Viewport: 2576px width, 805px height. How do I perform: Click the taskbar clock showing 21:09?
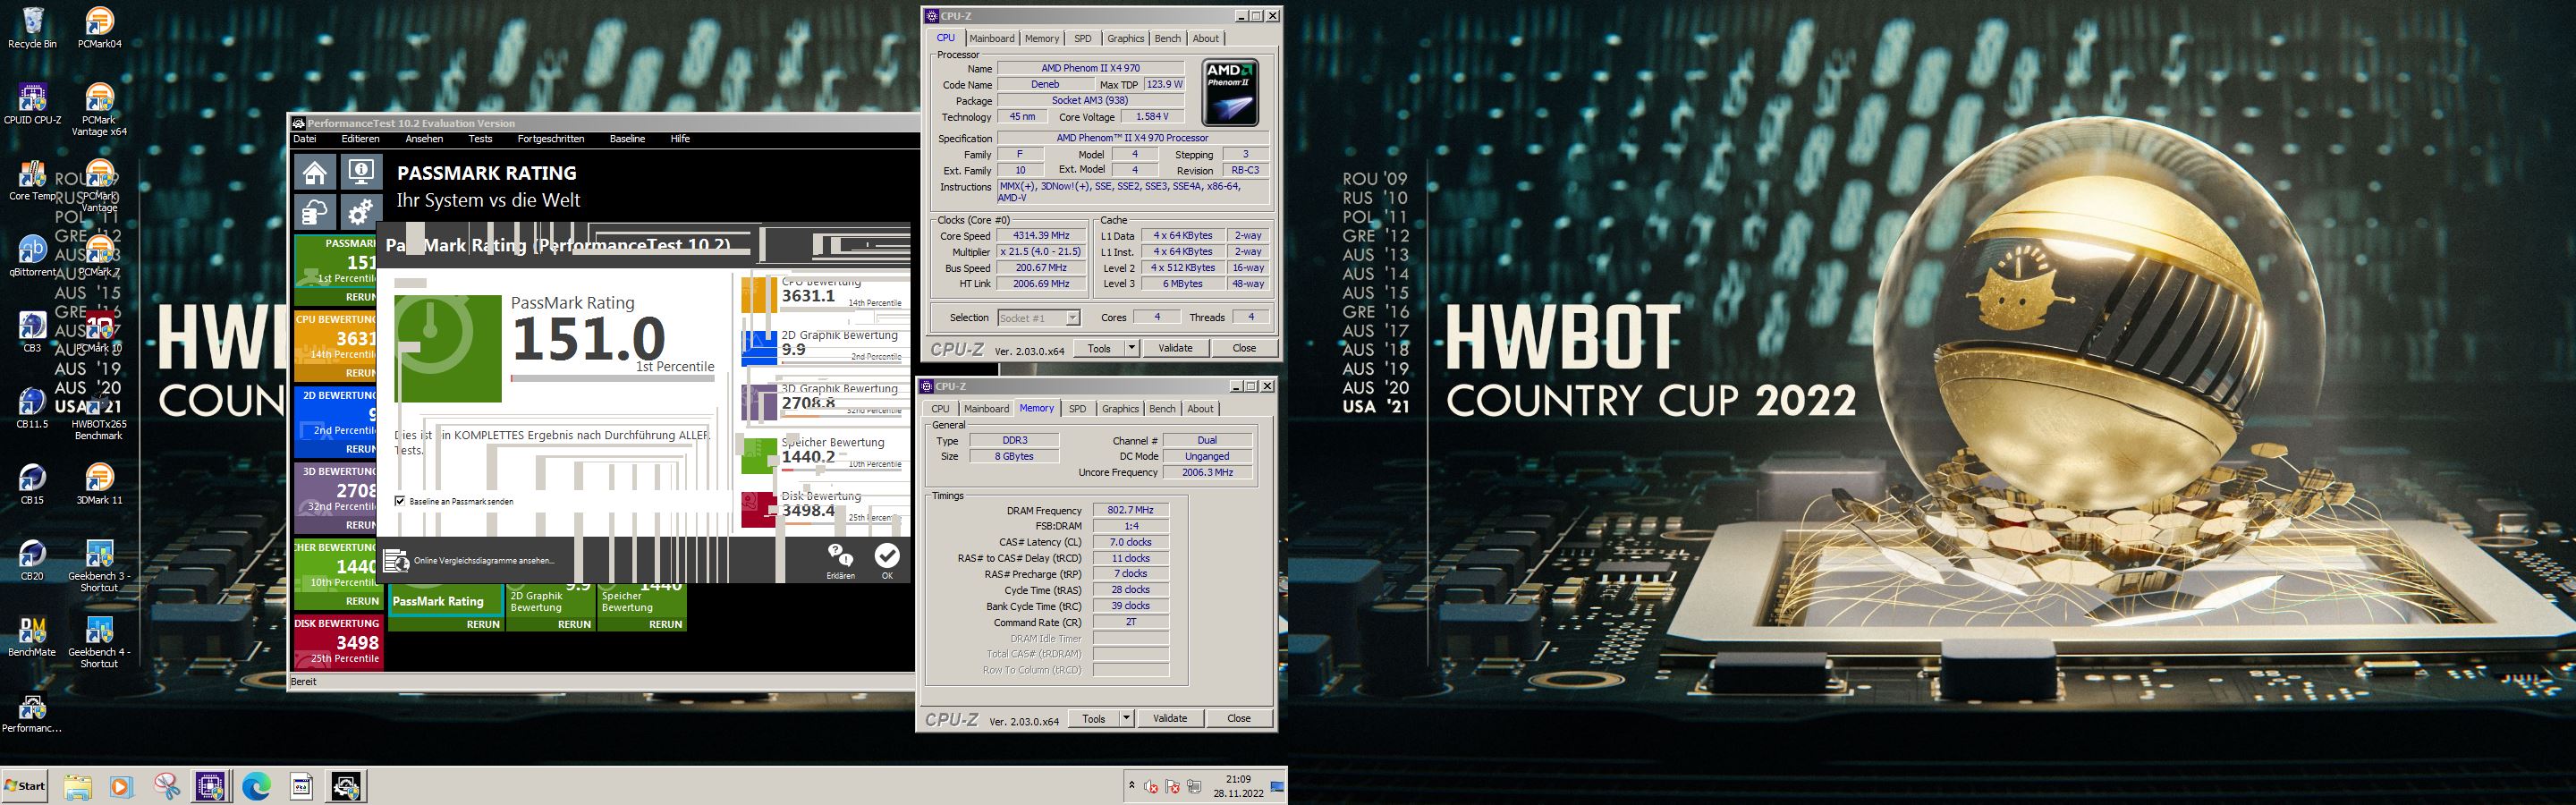point(1238,786)
